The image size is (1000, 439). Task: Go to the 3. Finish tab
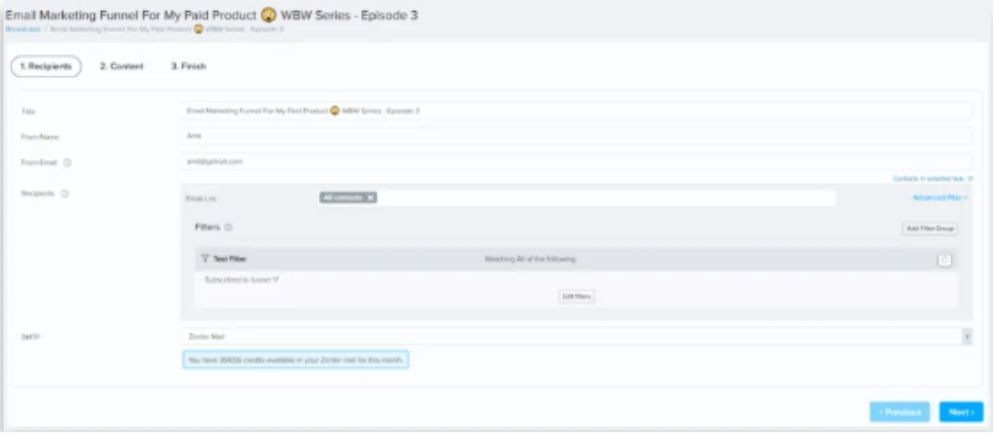point(189,66)
